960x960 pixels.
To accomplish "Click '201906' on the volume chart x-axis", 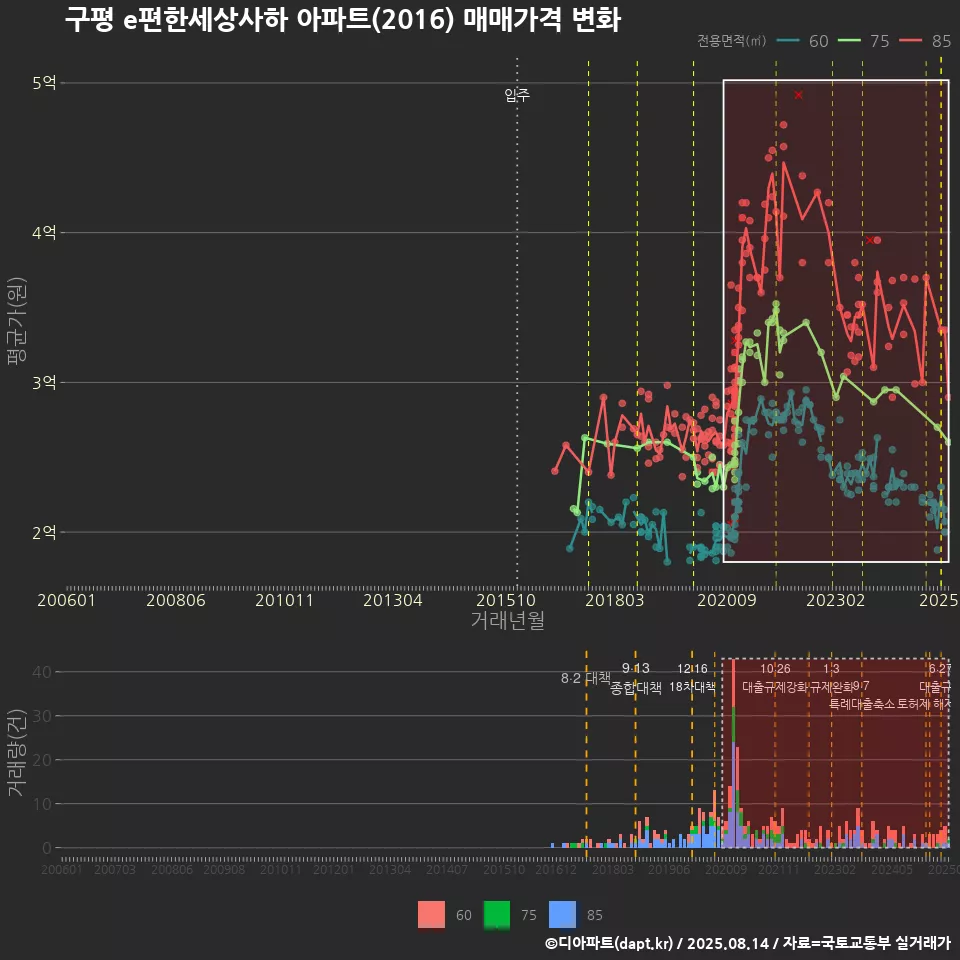I will [669, 869].
